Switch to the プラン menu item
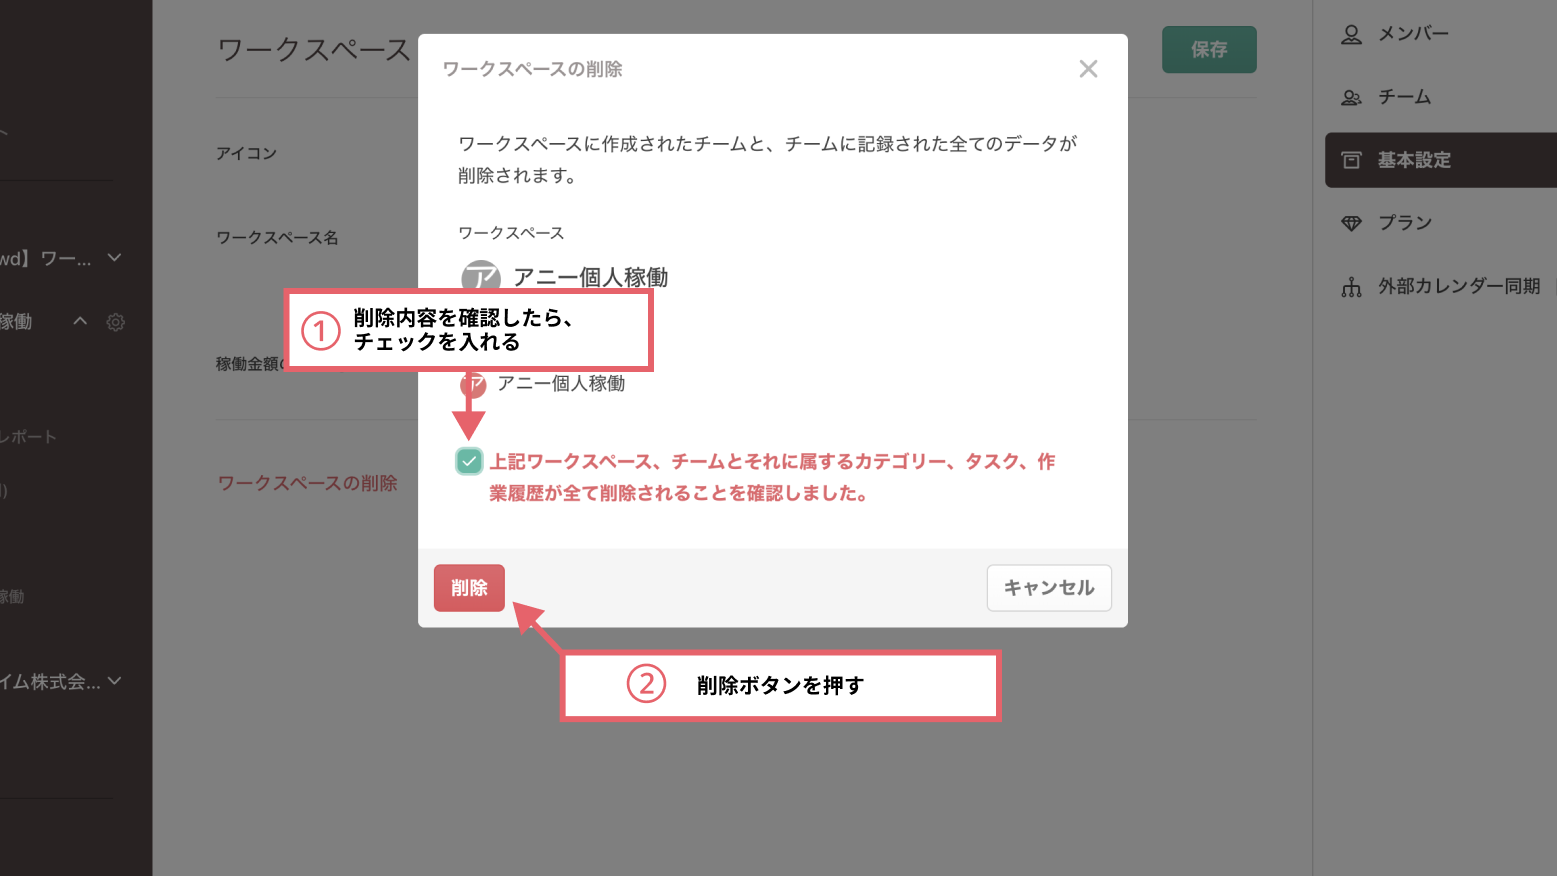This screenshot has width=1557, height=876. point(1404,222)
